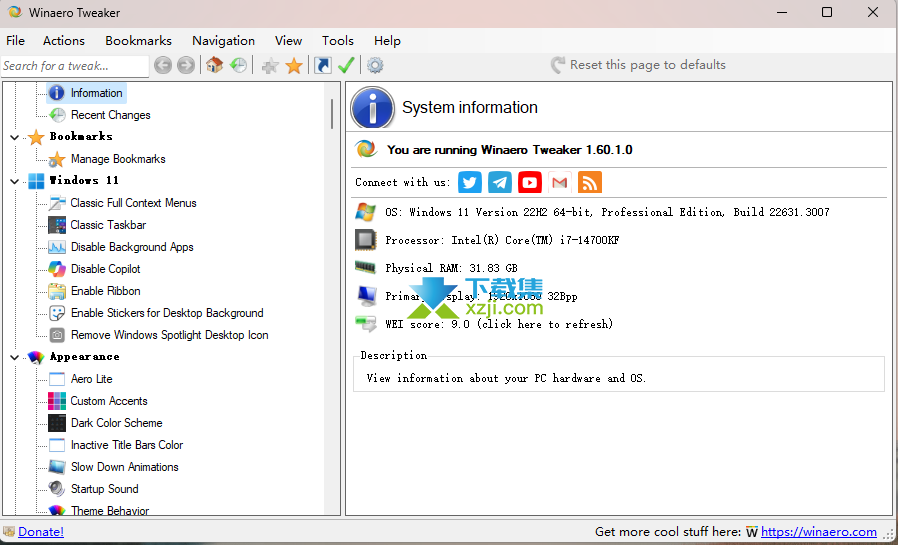Click the Aero Lite window icon
The image size is (898, 545).
point(57,379)
